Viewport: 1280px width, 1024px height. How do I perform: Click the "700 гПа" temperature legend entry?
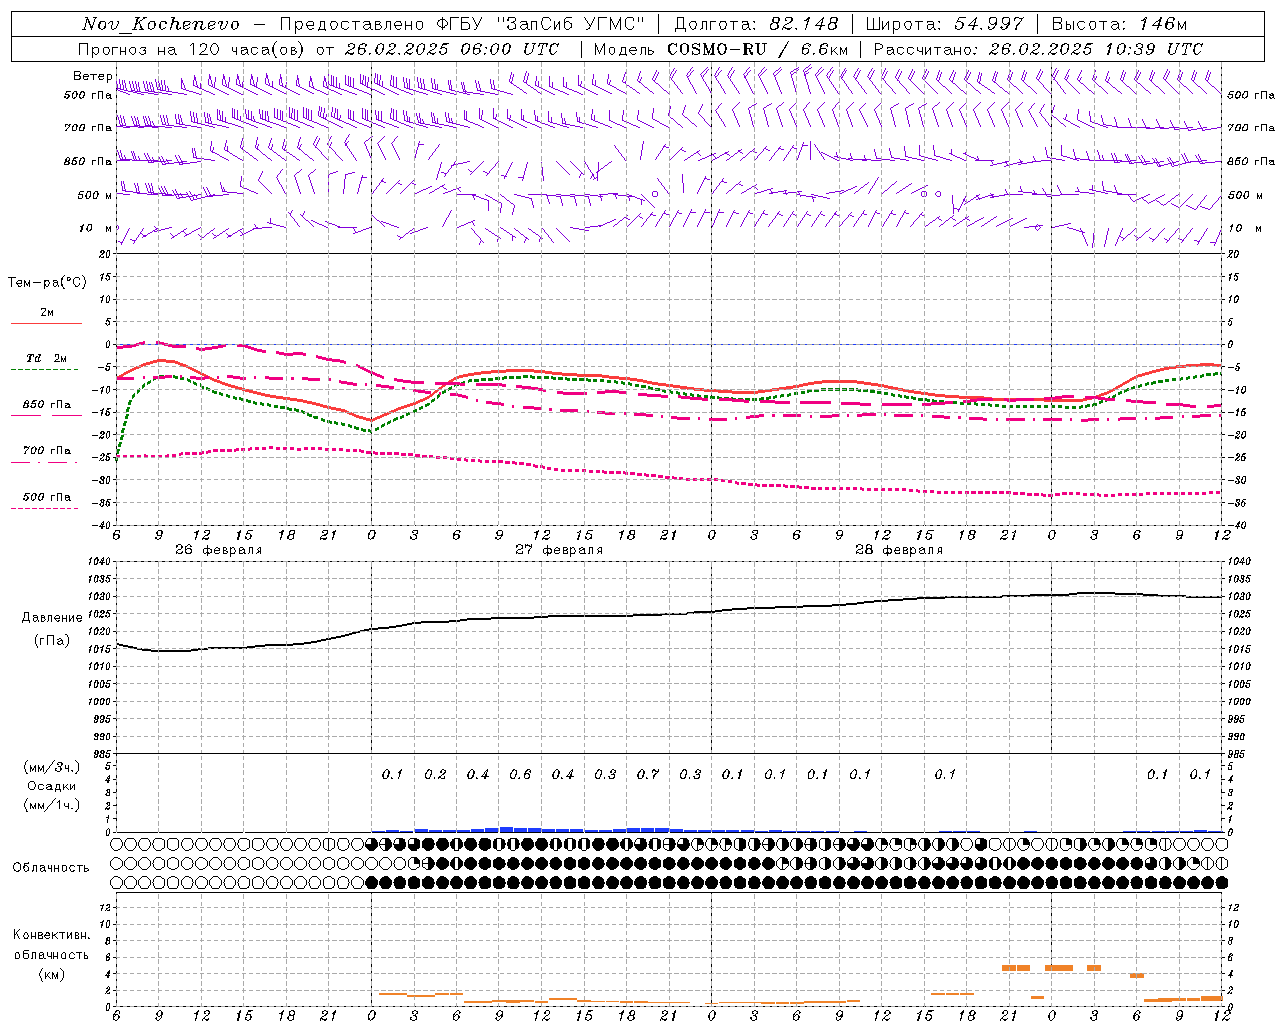click(47, 451)
